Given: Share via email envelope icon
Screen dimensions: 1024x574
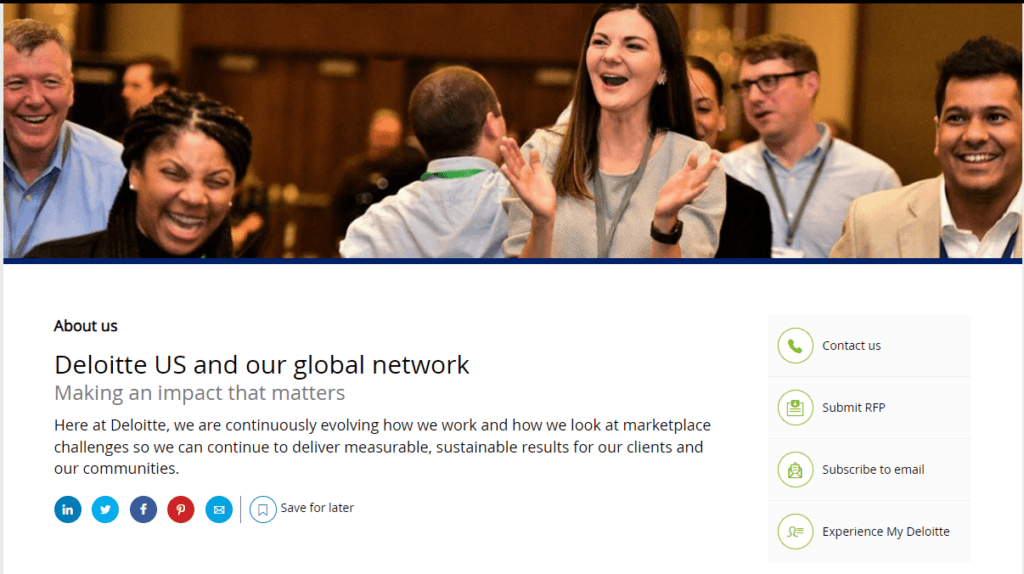Looking at the screenshot, I should coord(219,509).
